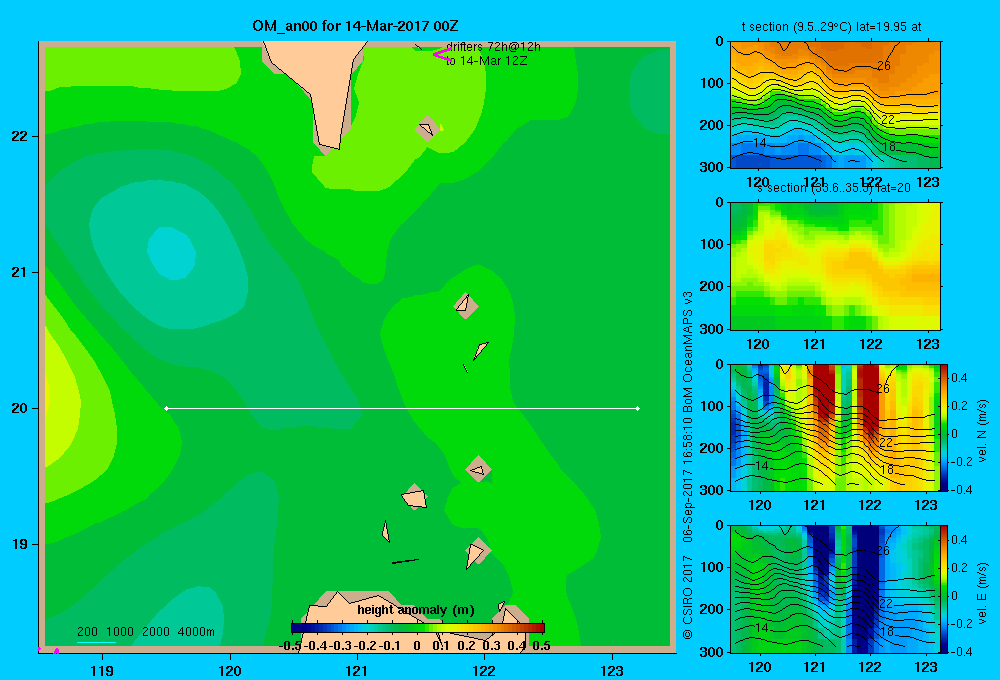Click the '200 1000 2000 4000m' depth contour legend

click(145, 632)
